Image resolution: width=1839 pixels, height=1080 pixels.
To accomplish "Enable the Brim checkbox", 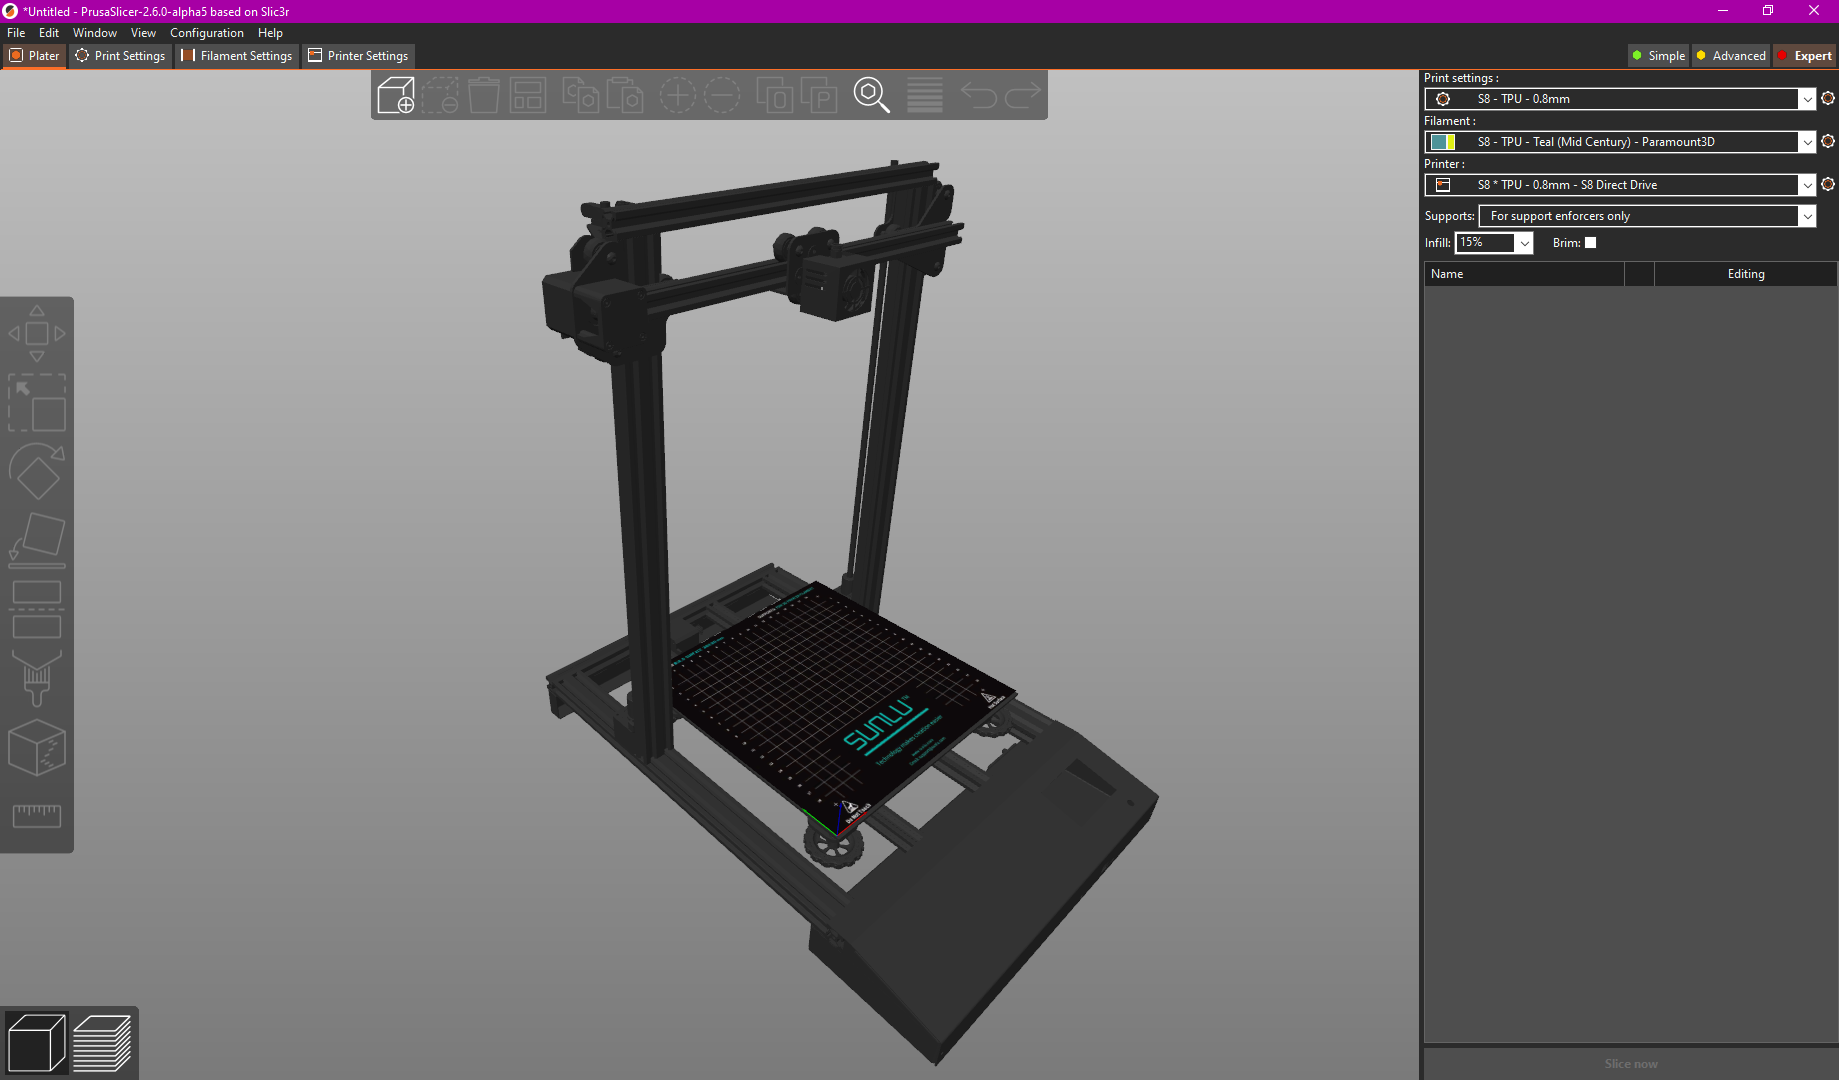I will [x=1590, y=242].
